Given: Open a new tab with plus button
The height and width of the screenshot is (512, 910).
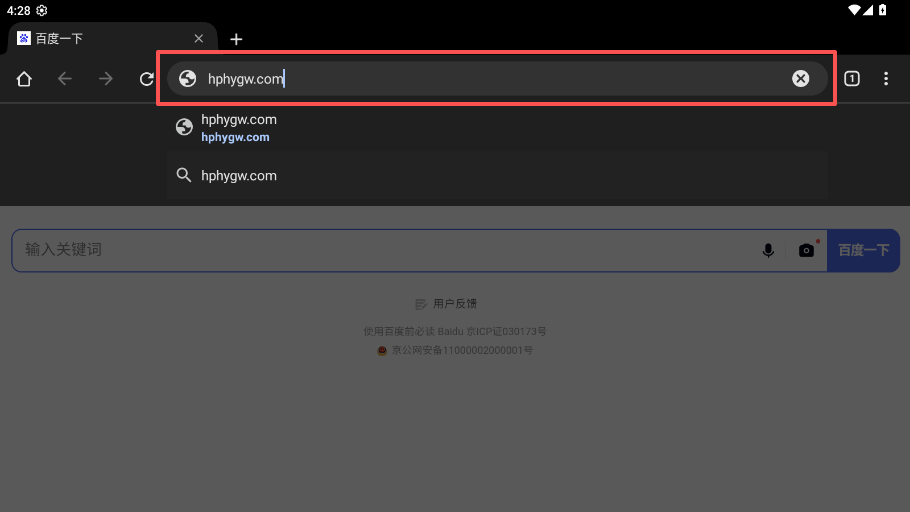Looking at the screenshot, I should 236,39.
